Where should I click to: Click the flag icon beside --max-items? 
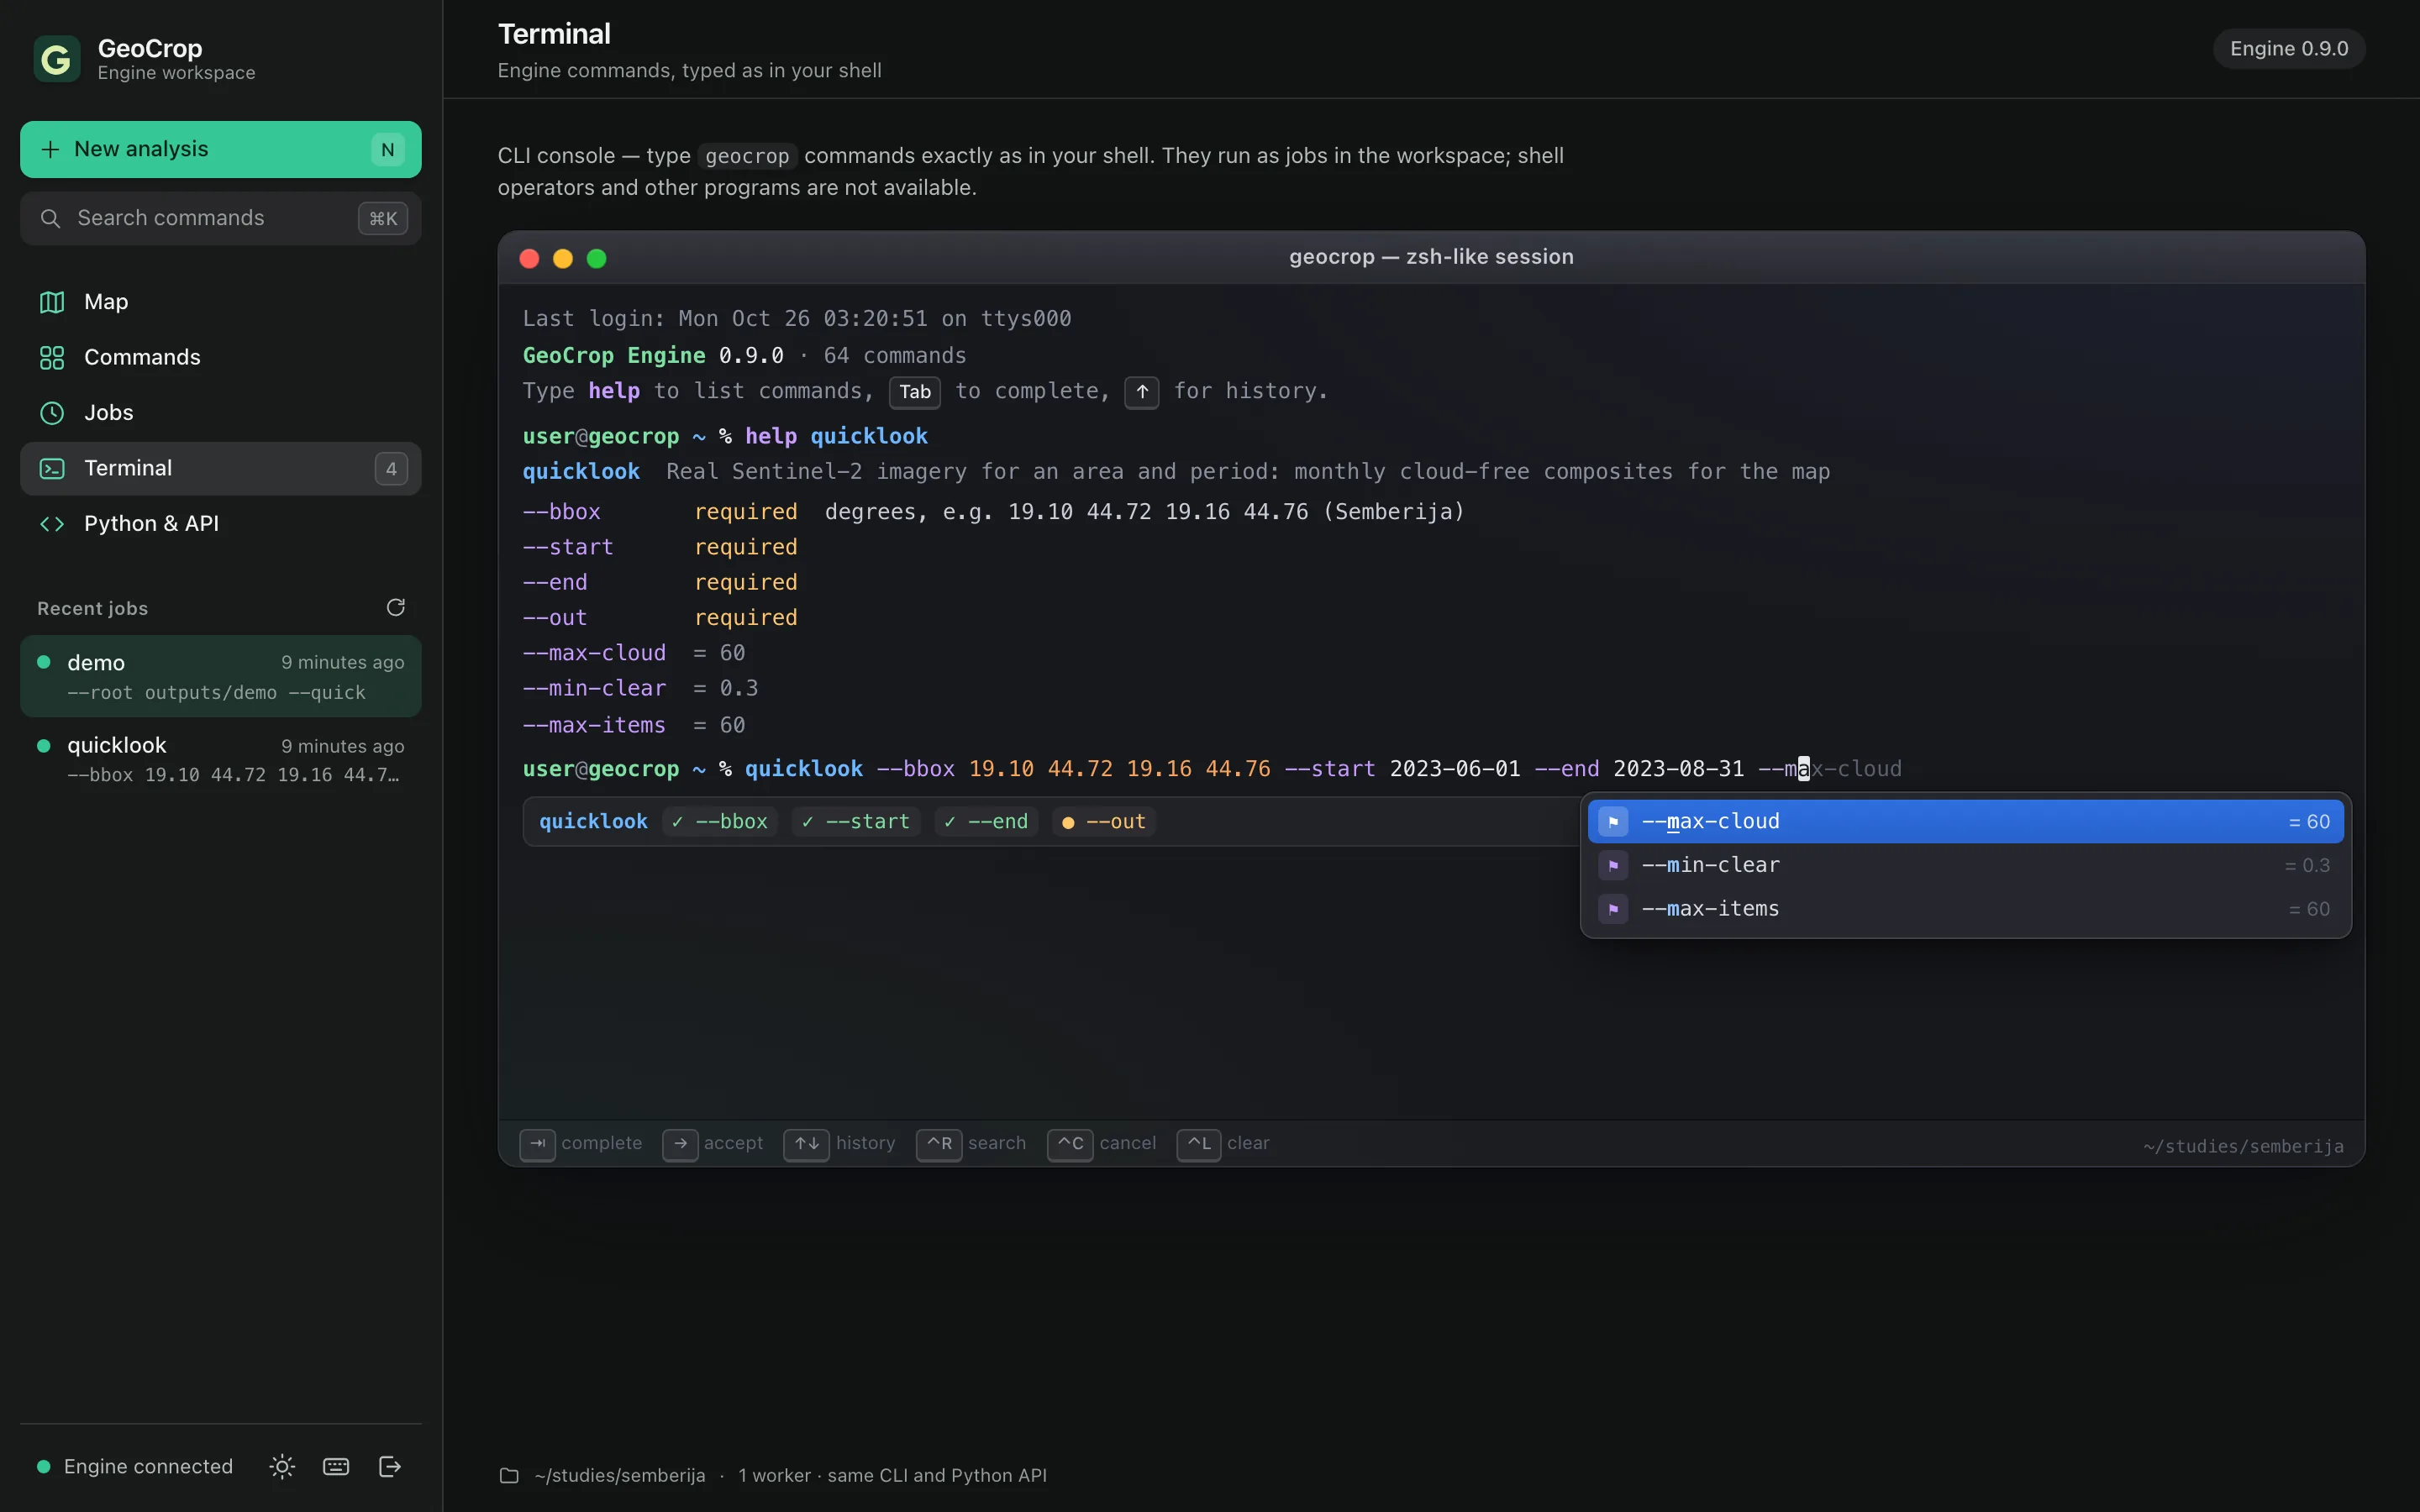tap(1613, 909)
